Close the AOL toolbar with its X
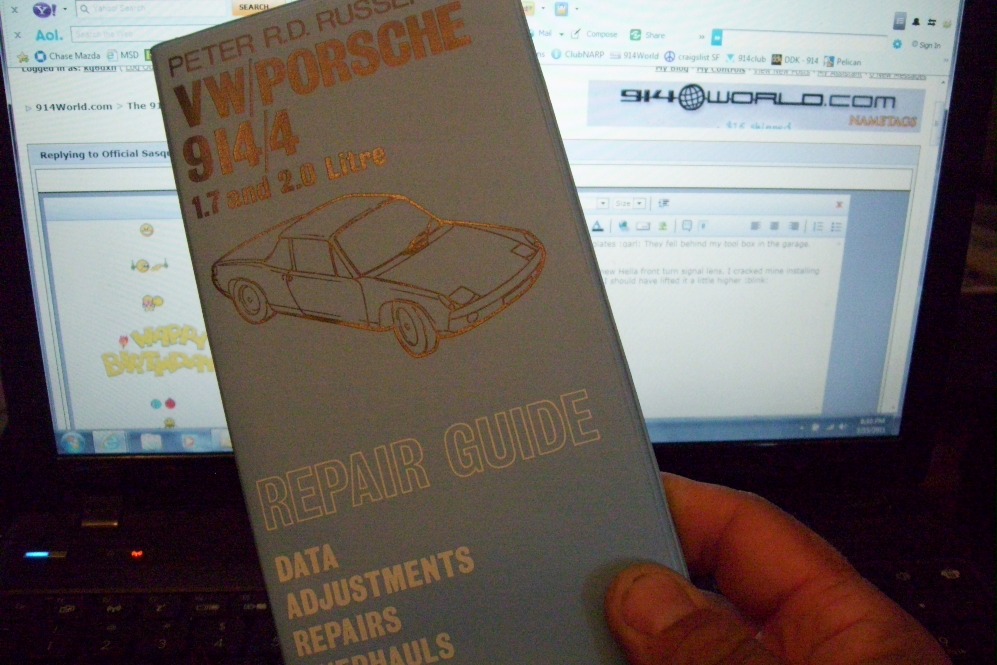997x665 pixels. click(x=17, y=35)
